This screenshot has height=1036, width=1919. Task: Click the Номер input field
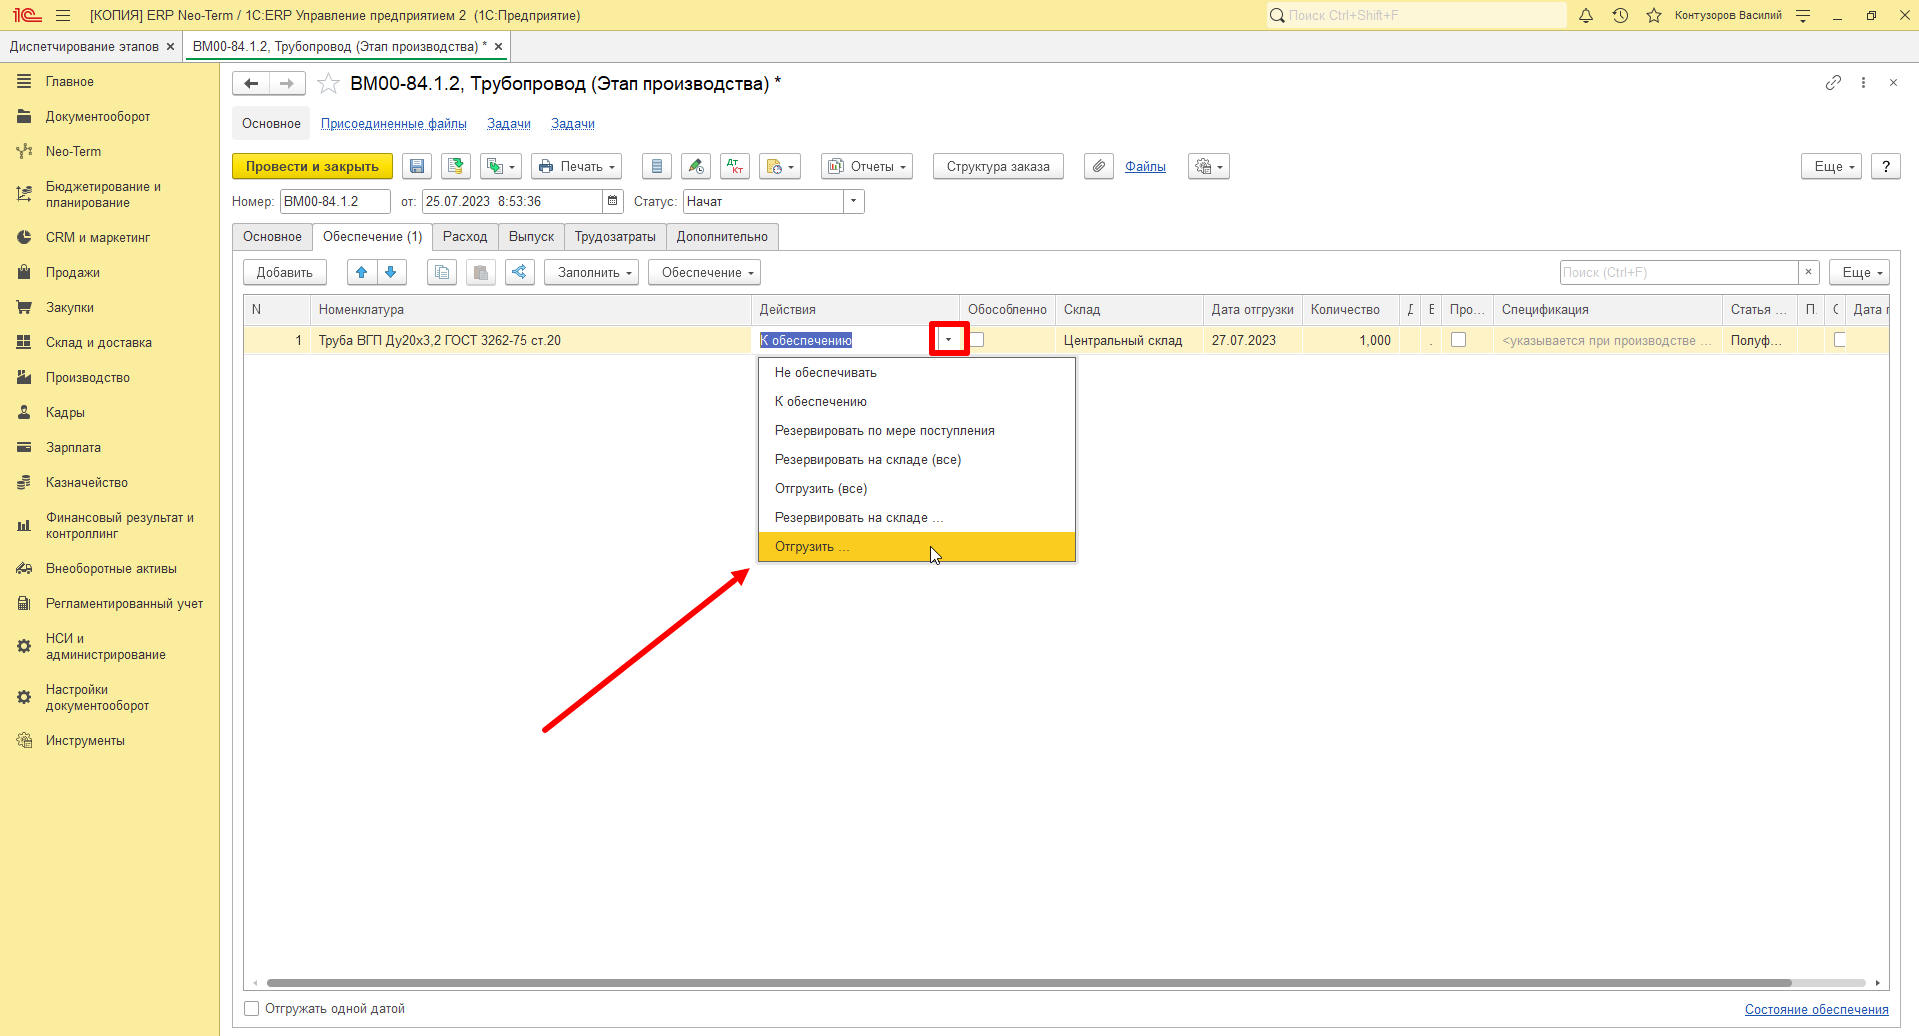[x=335, y=201]
